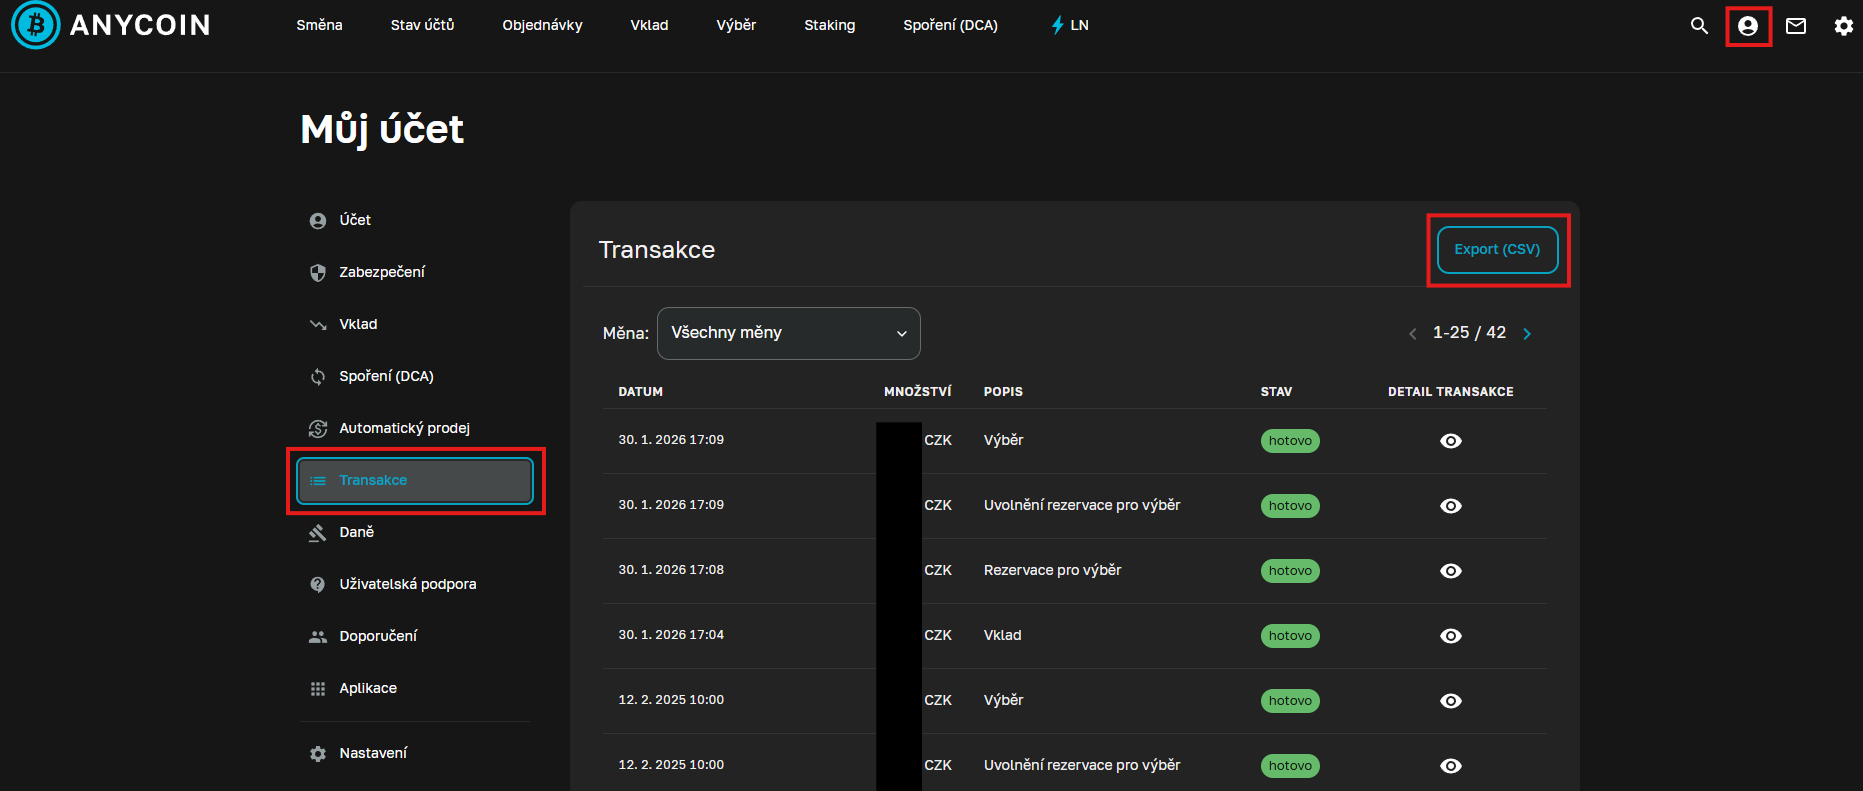1863x791 pixels.
Task: Click the POPIS column header
Action: (x=1003, y=392)
